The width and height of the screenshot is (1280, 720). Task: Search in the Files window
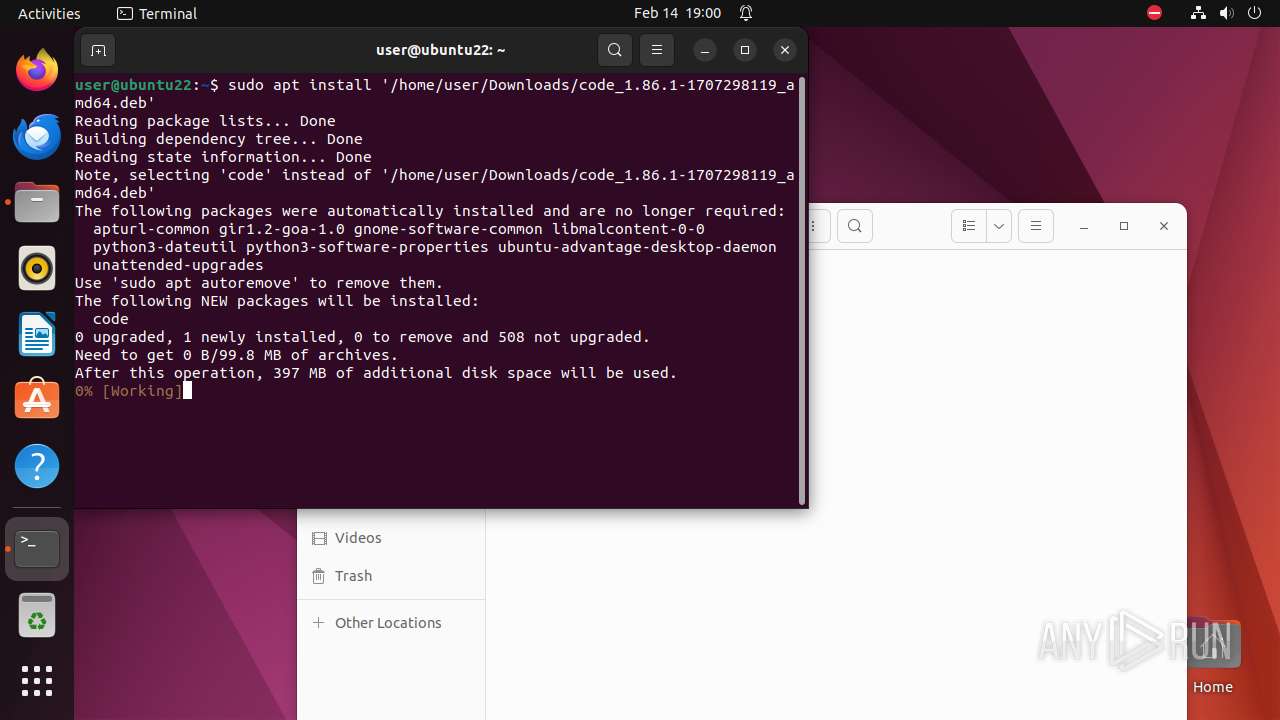854,226
